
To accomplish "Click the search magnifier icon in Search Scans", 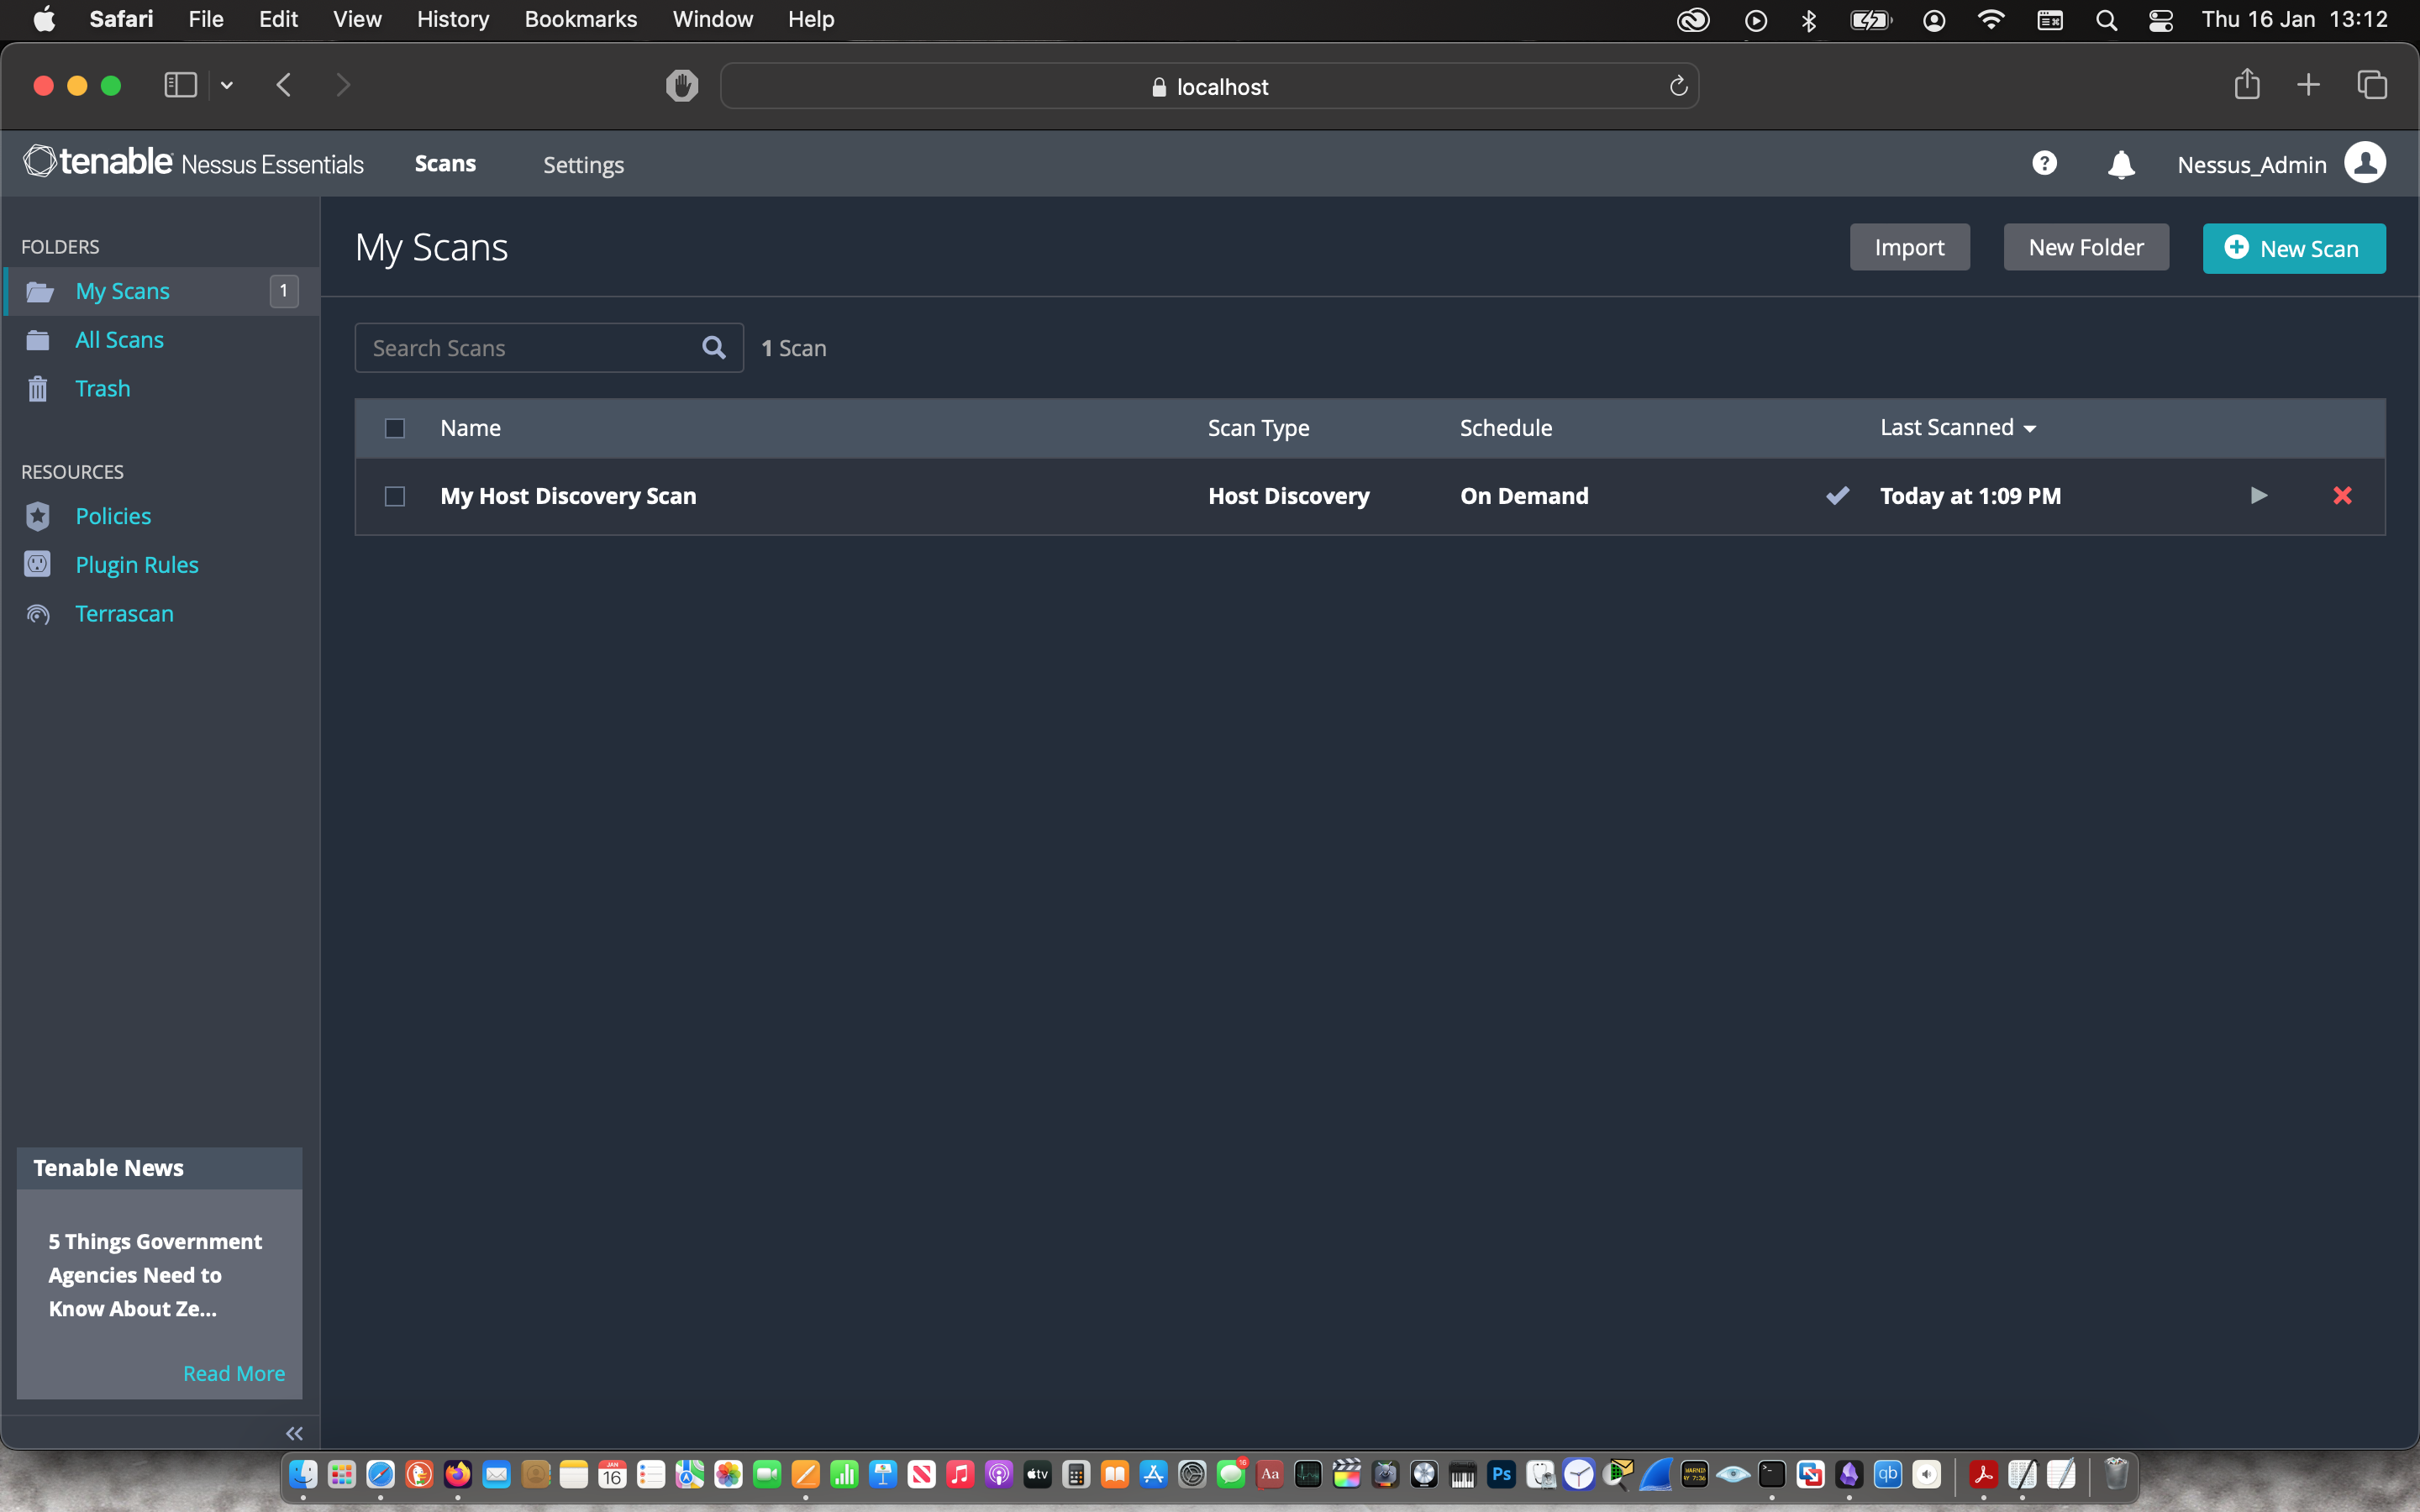I will point(714,348).
